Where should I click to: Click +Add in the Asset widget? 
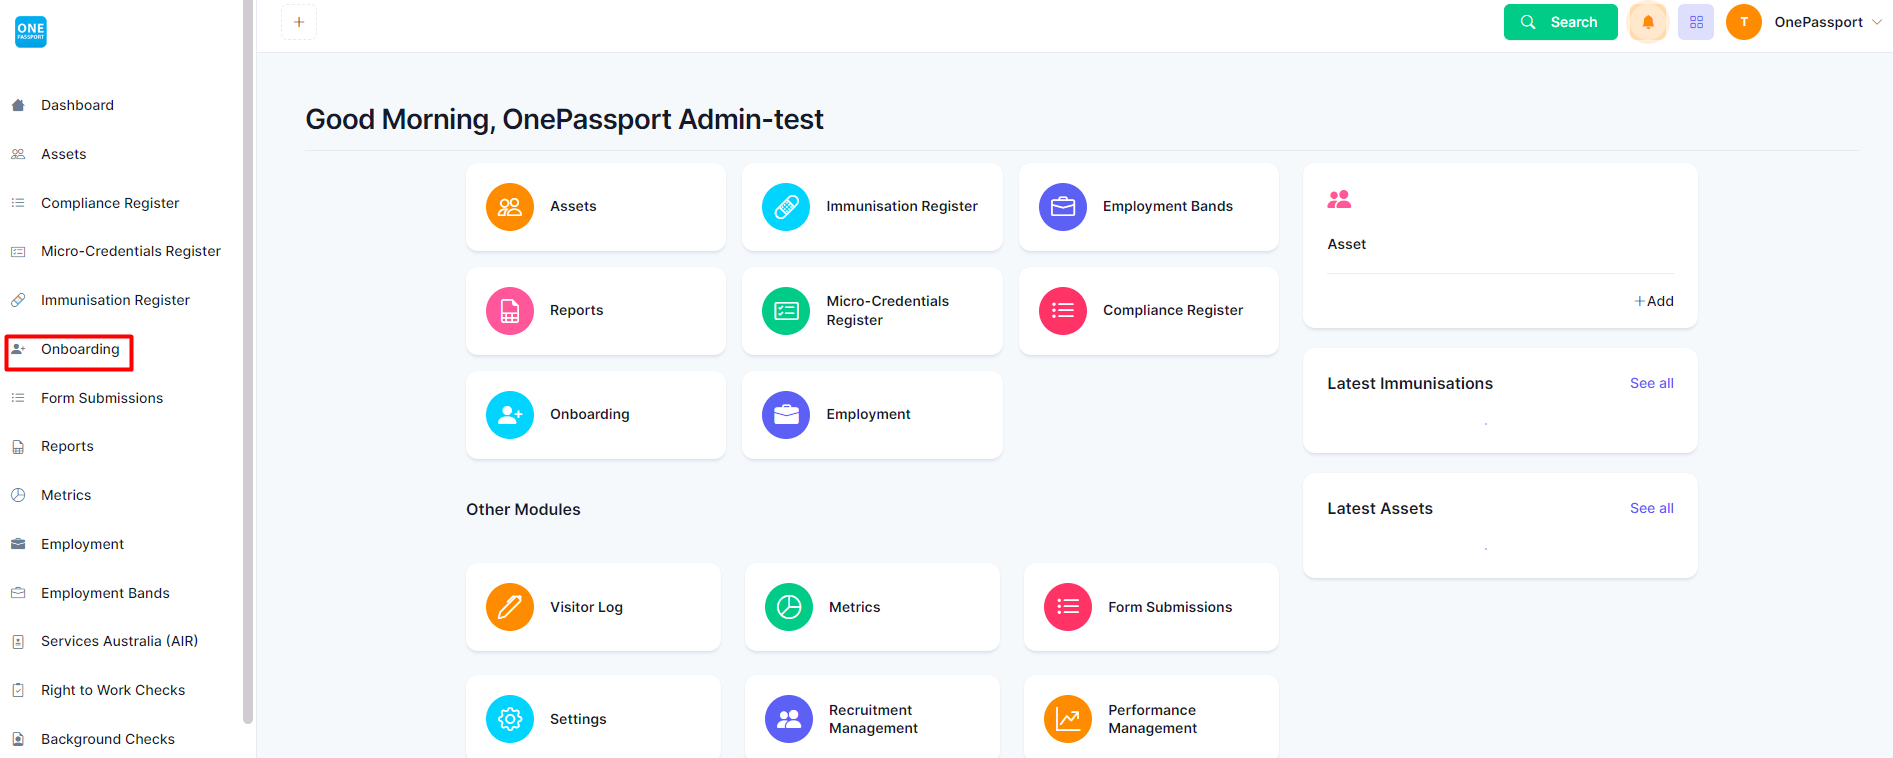[x=1654, y=301]
